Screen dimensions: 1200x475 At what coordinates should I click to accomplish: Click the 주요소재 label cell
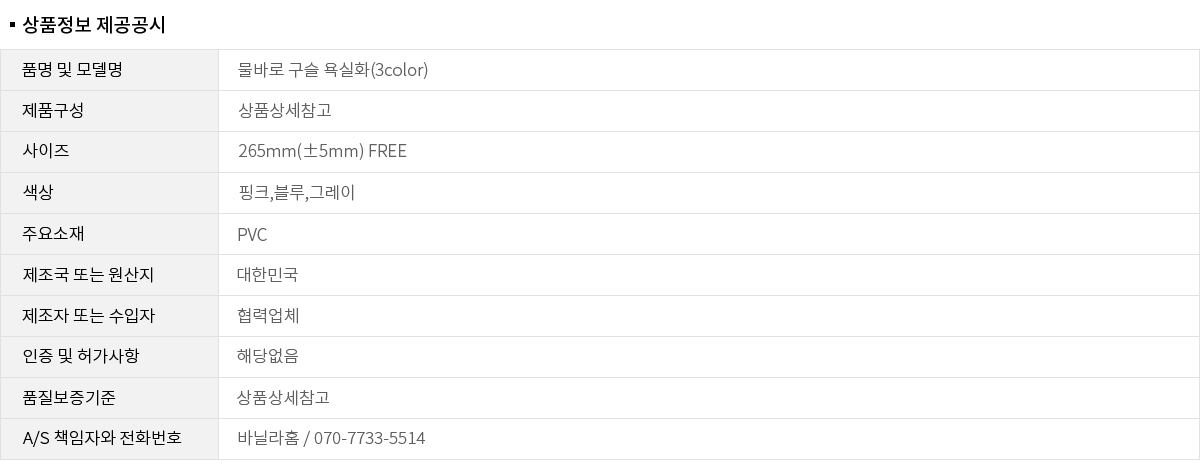coord(53,234)
